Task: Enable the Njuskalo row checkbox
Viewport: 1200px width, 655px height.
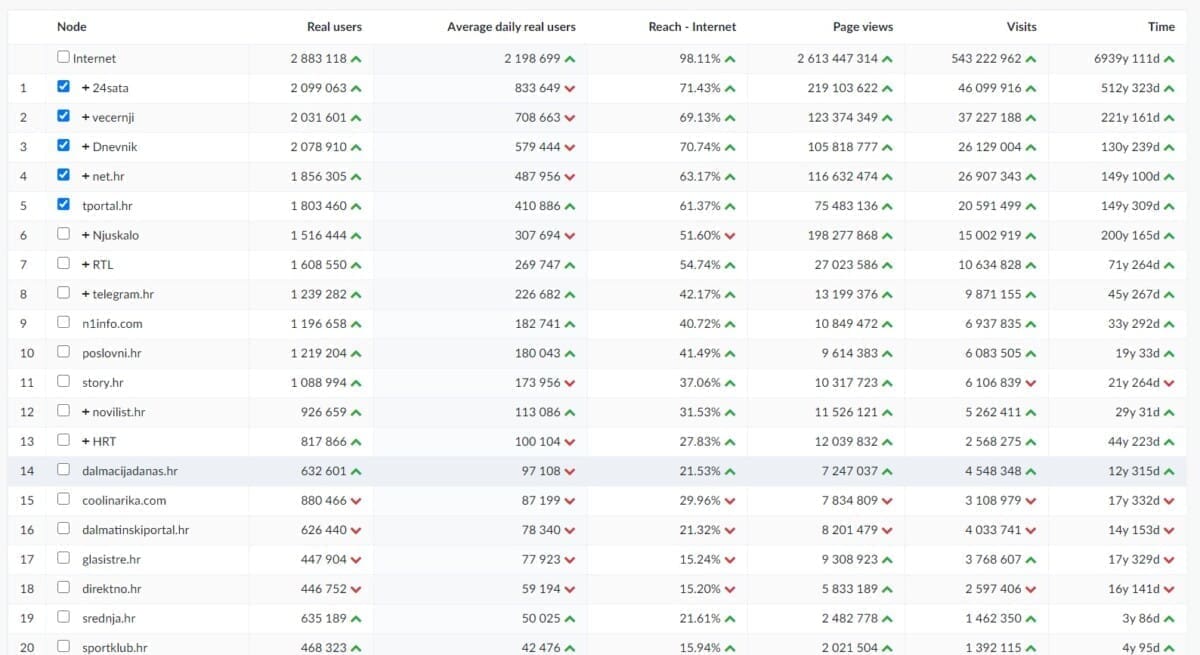Action: 64,234
